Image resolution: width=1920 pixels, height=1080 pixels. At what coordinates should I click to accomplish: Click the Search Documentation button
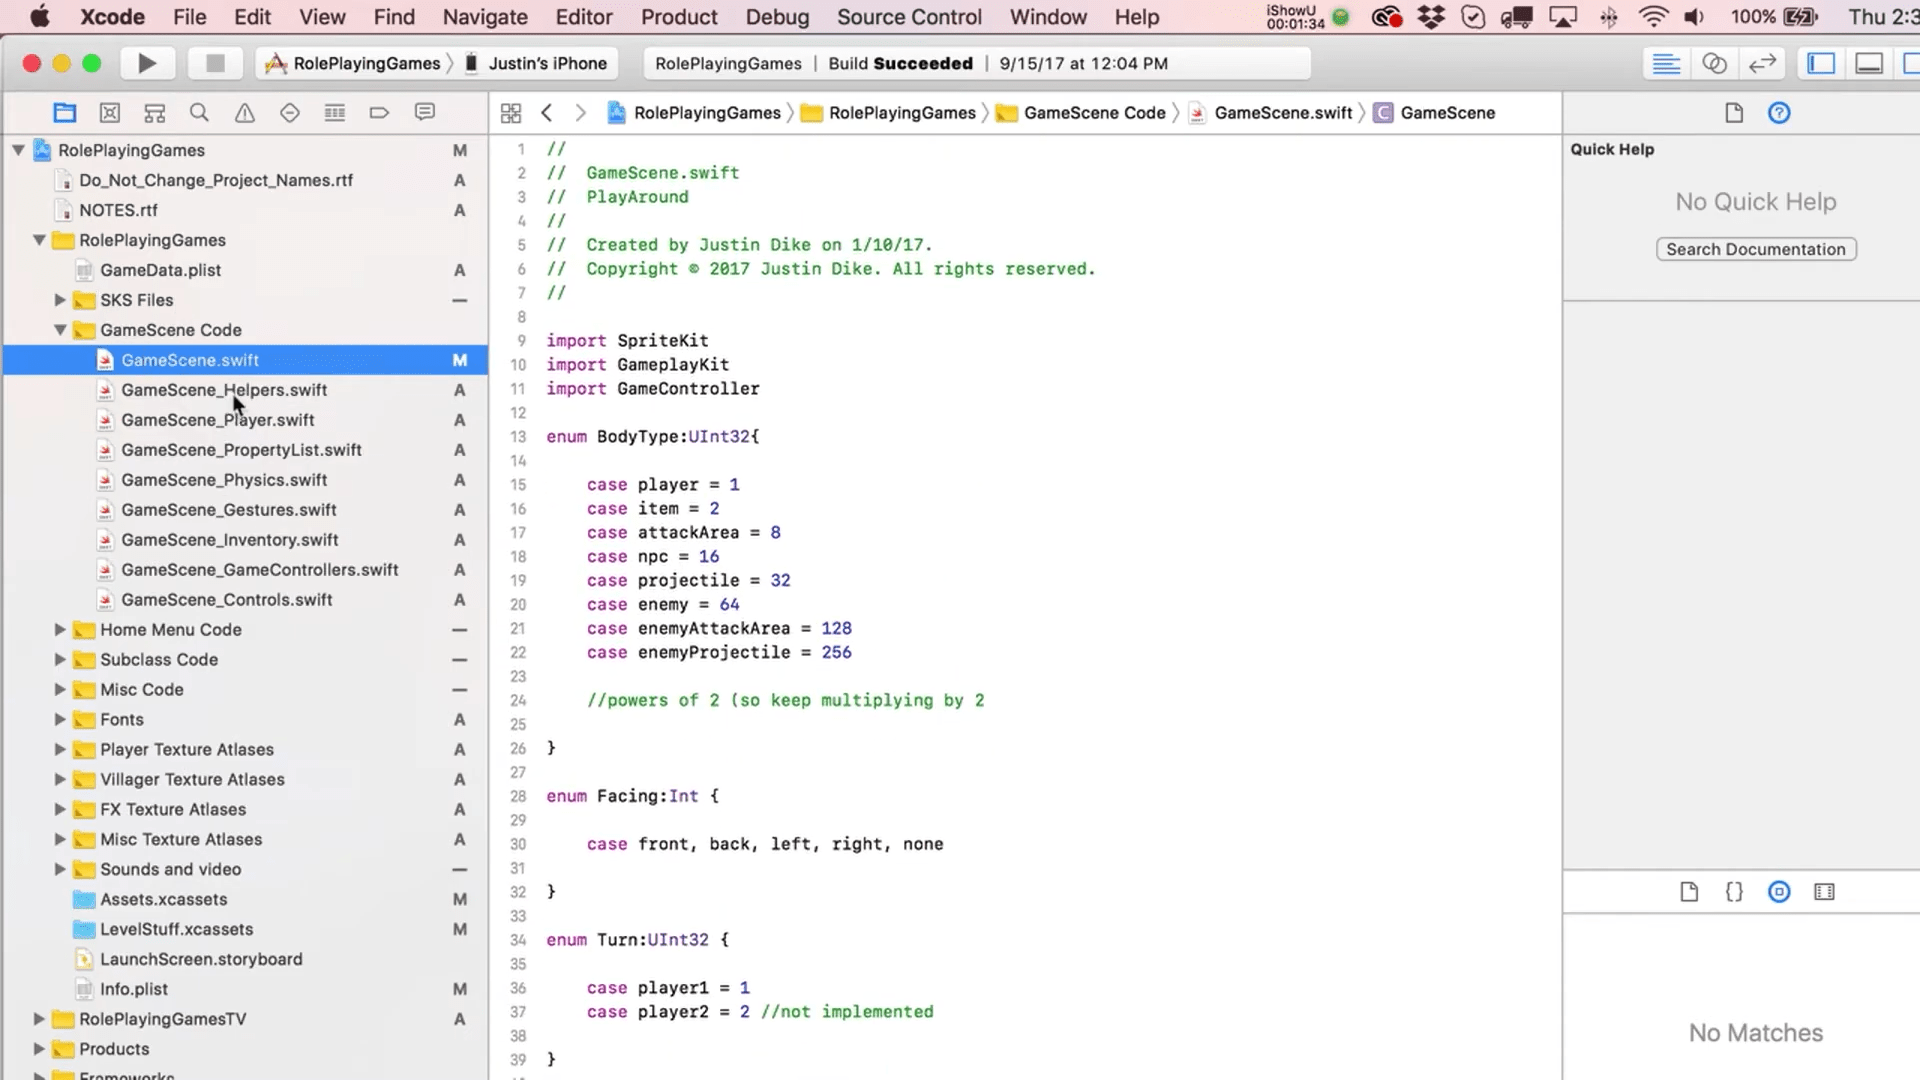click(1756, 249)
